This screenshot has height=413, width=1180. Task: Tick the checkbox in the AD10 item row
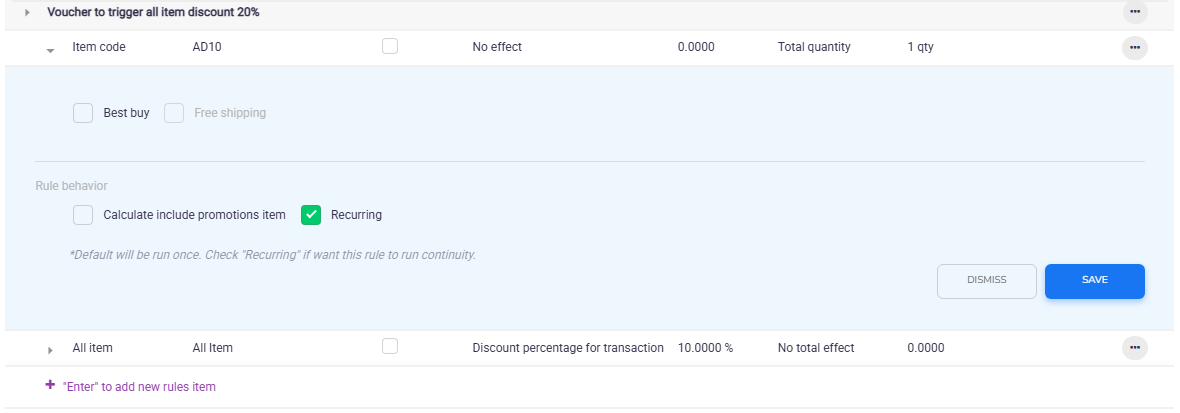click(x=390, y=46)
